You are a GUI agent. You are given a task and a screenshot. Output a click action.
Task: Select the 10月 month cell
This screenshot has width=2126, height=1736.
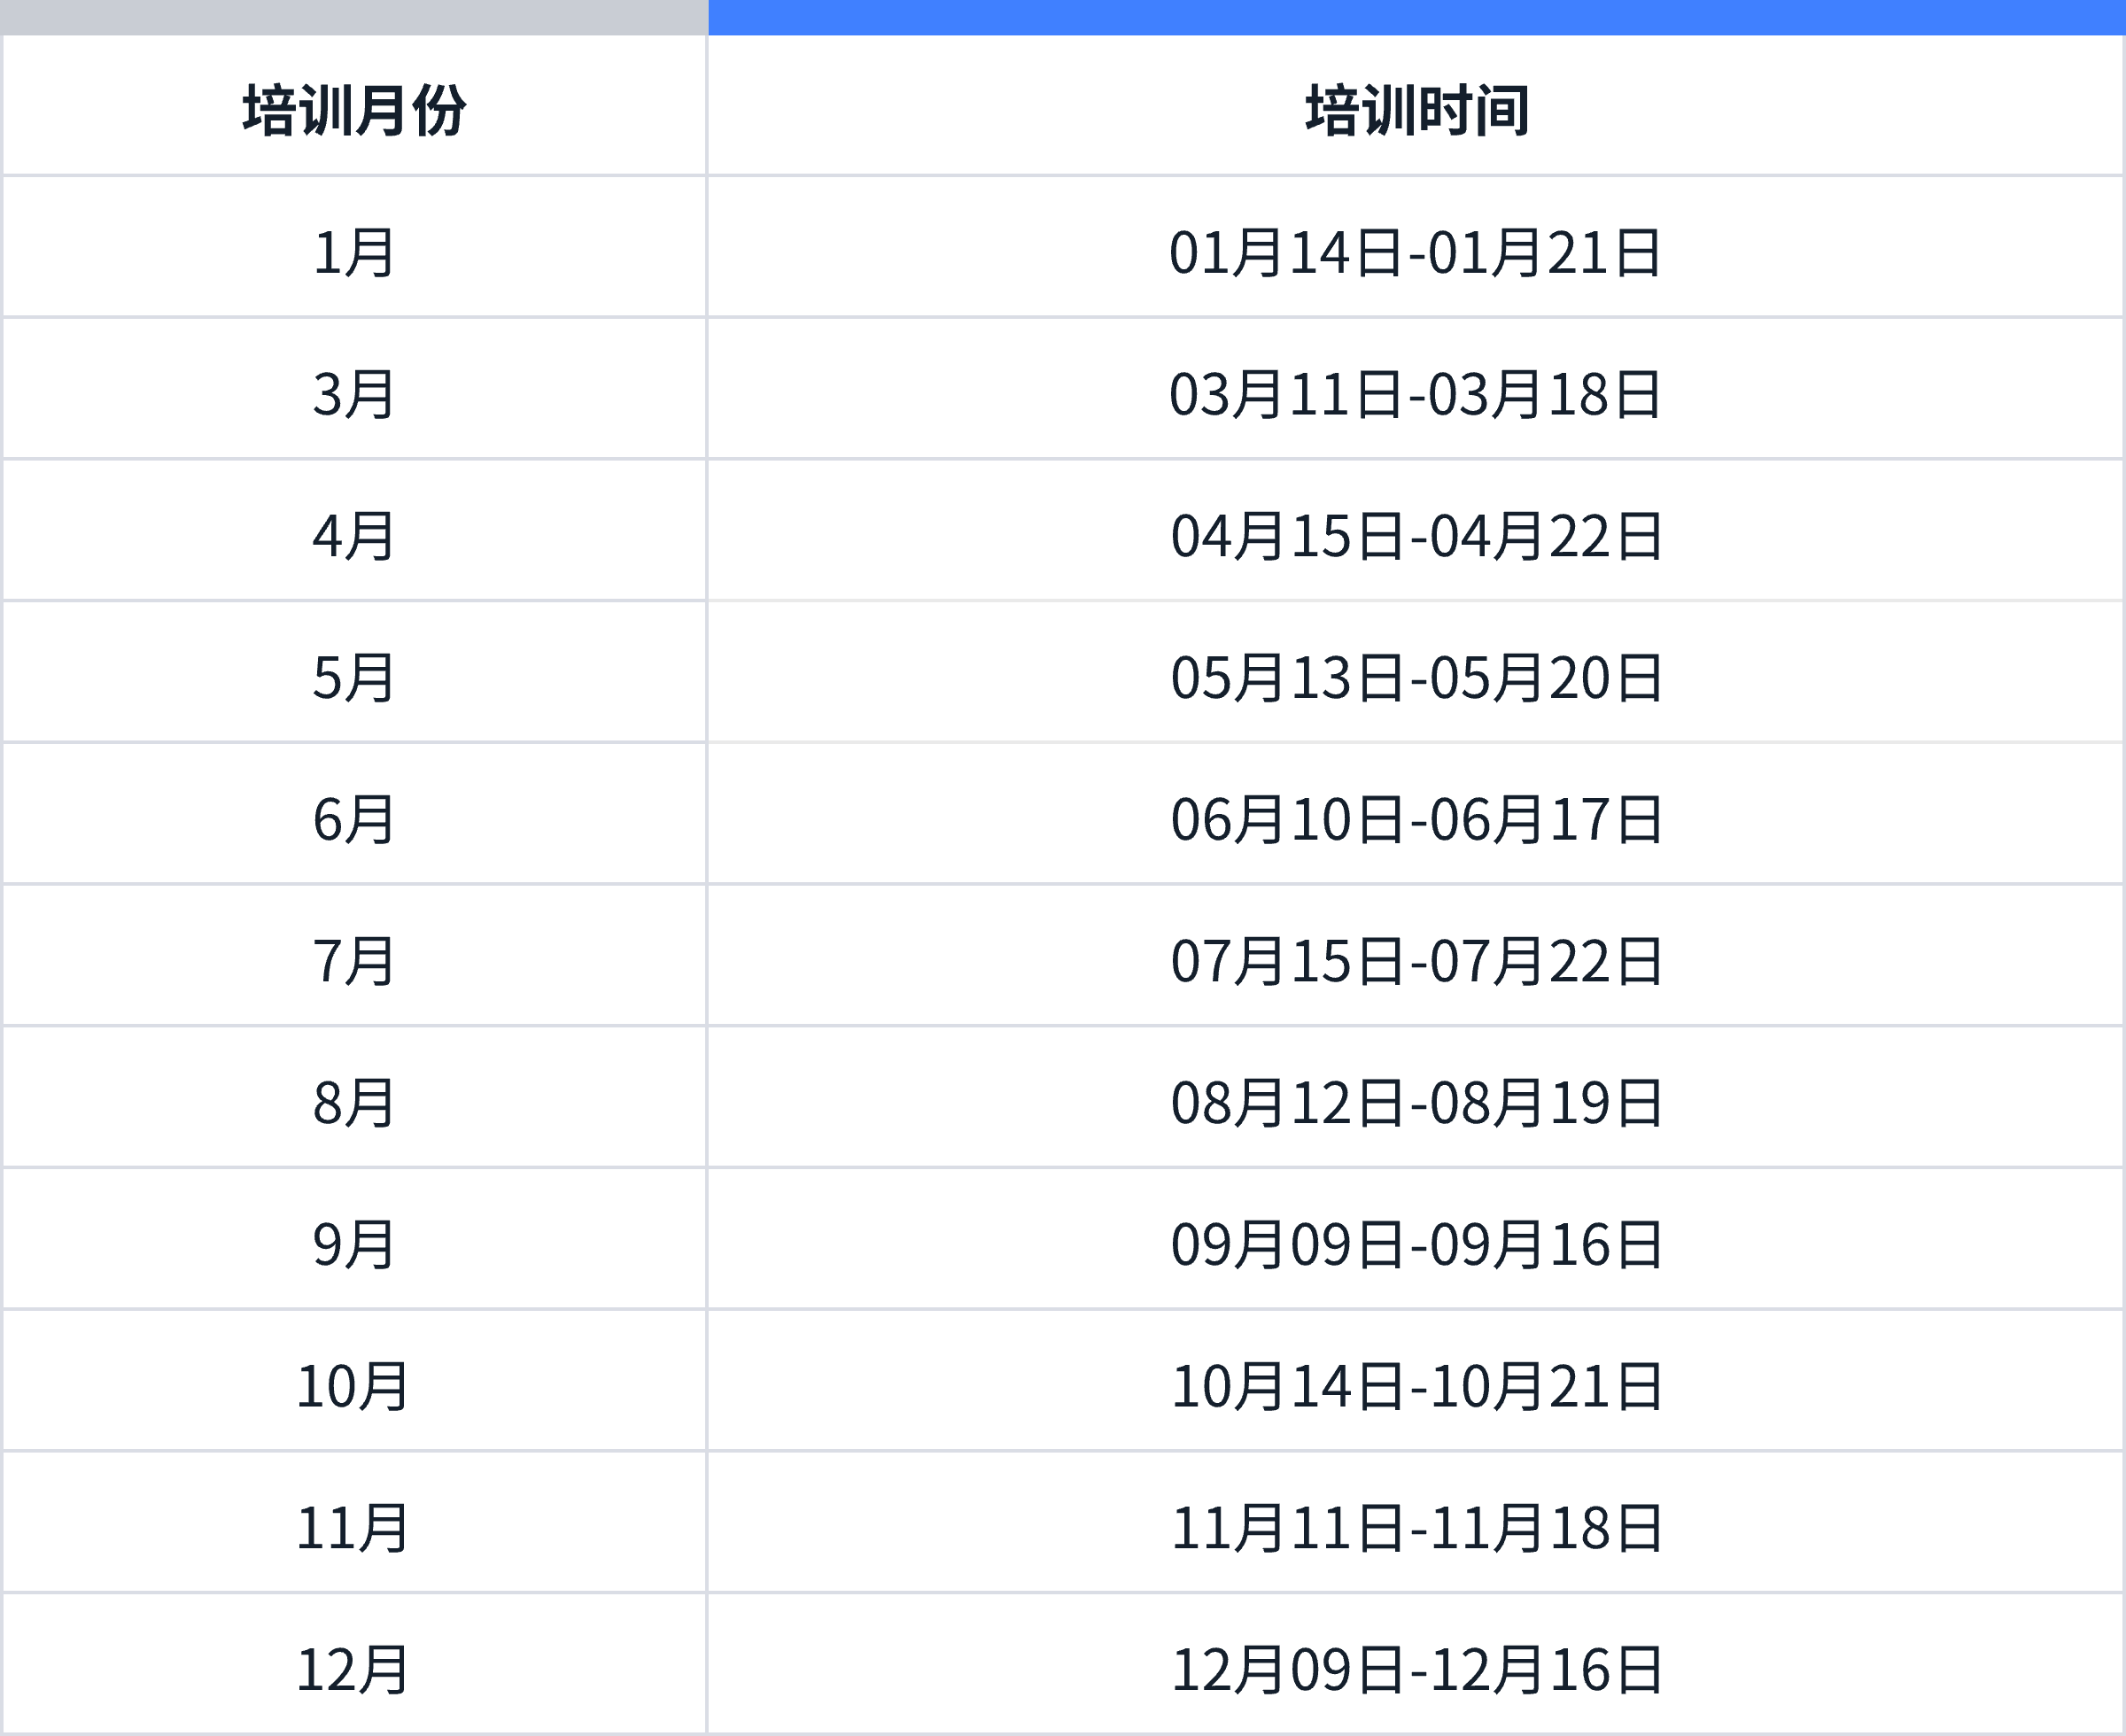[354, 1387]
